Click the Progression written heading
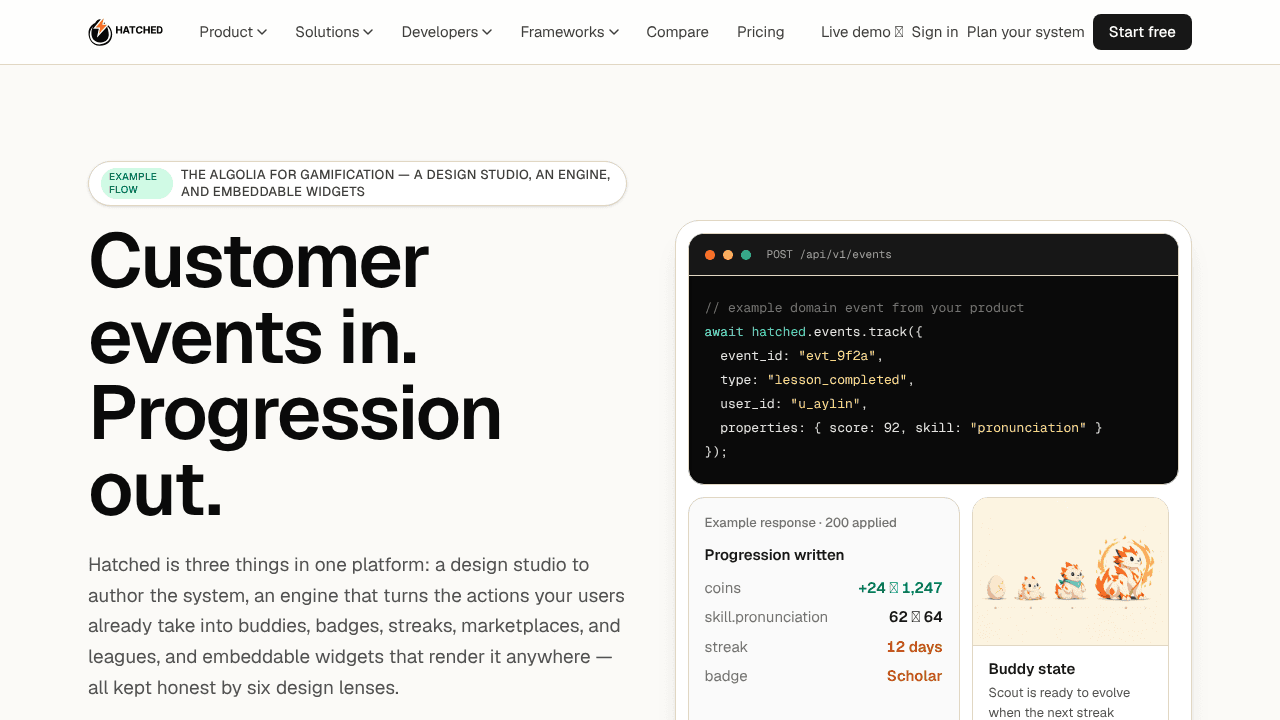Image resolution: width=1280 pixels, height=720 pixels. coord(775,555)
